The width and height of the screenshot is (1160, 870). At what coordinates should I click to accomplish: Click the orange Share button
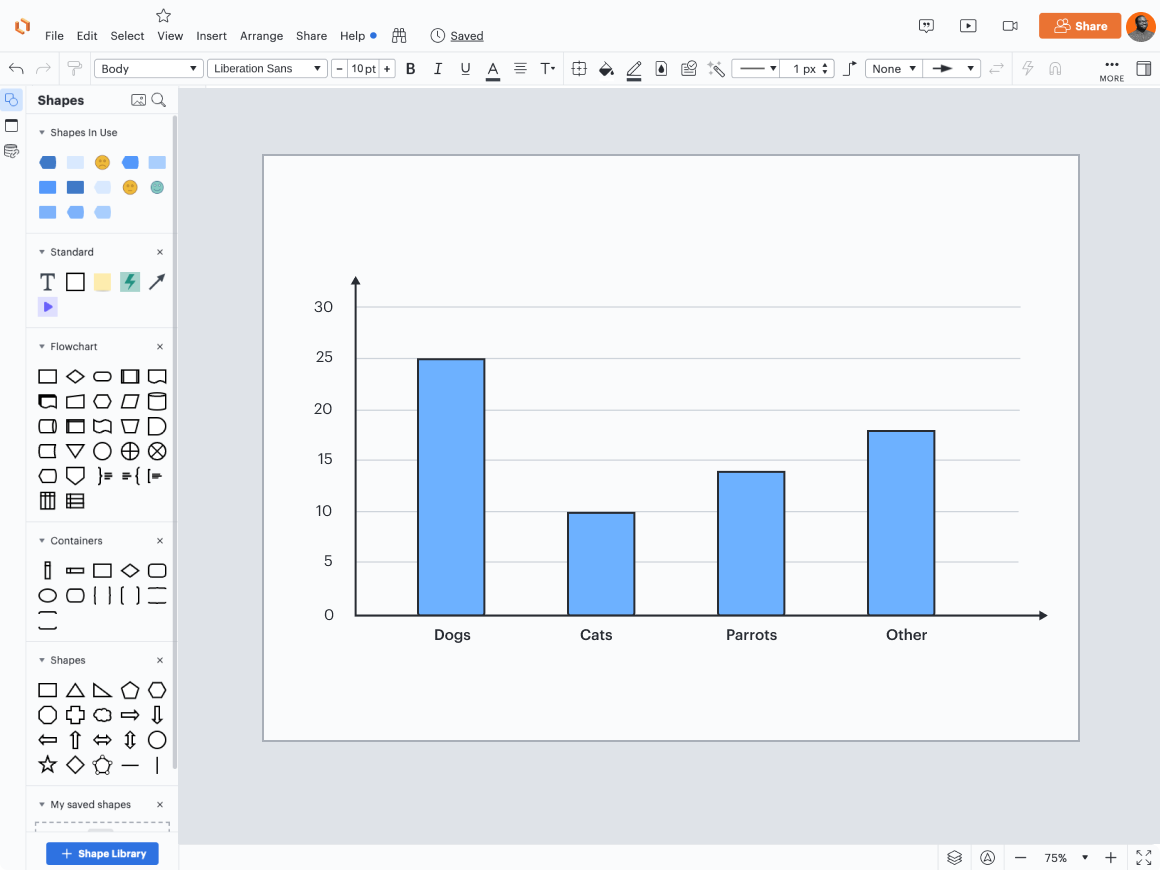(x=1079, y=26)
